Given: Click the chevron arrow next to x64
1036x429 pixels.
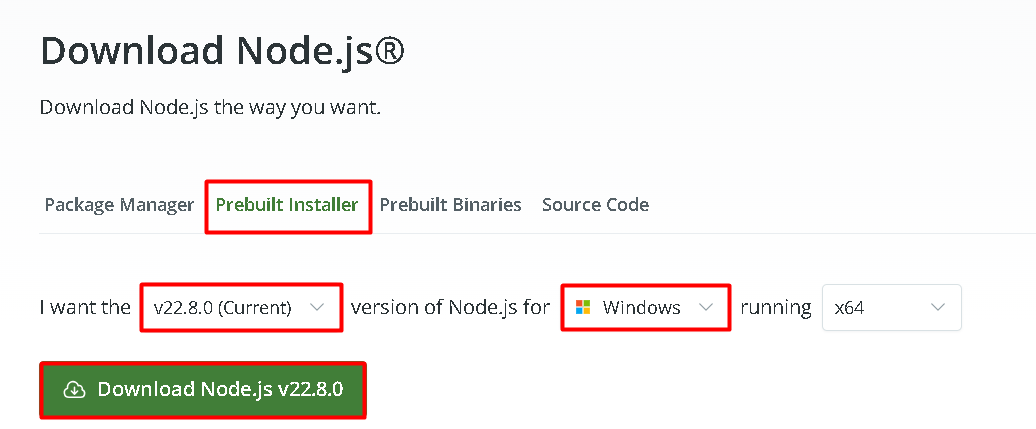Looking at the screenshot, I should tap(937, 308).
